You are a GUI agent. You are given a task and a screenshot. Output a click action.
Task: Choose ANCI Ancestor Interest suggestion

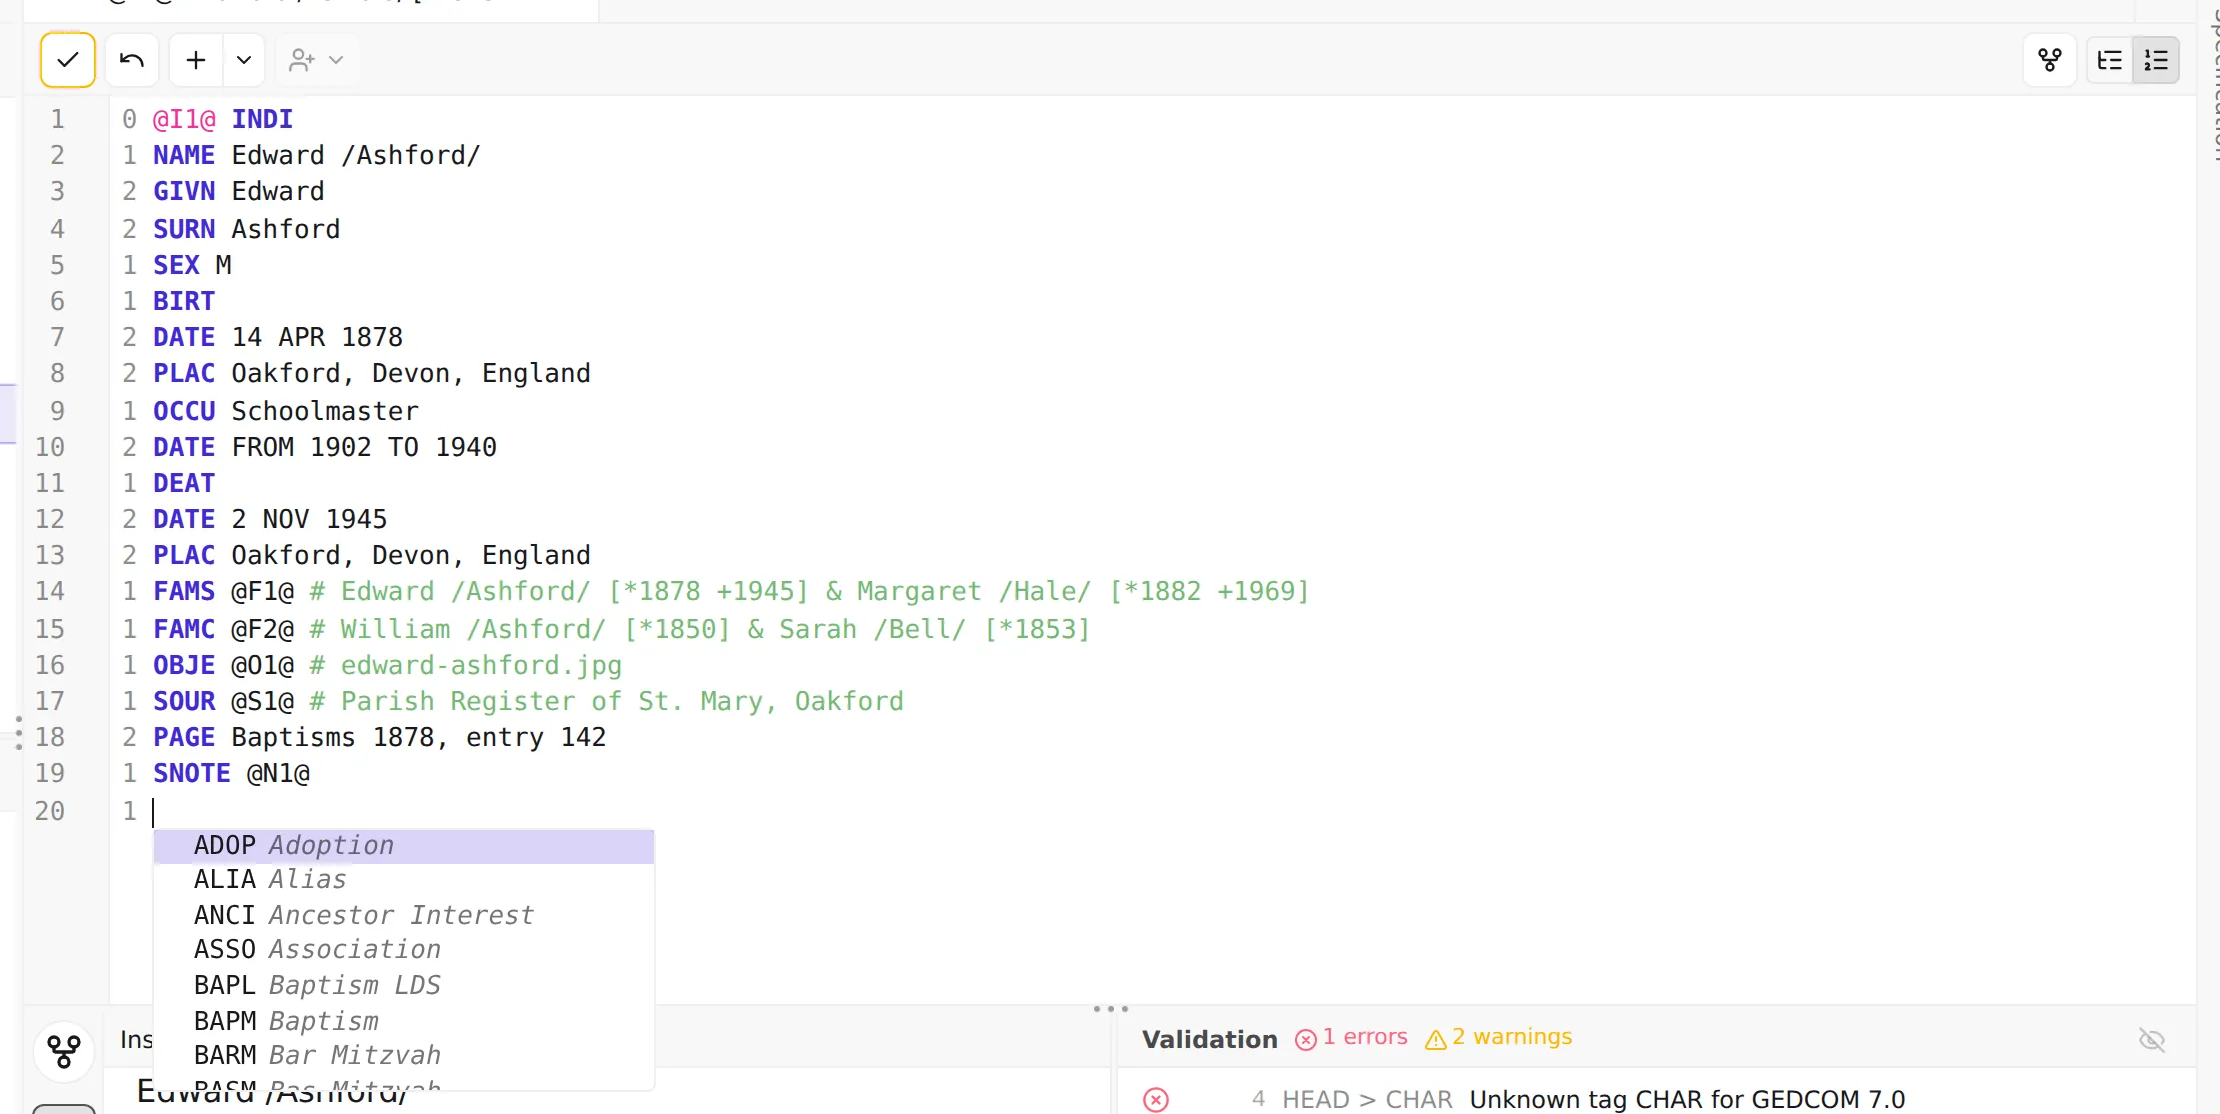[404, 915]
